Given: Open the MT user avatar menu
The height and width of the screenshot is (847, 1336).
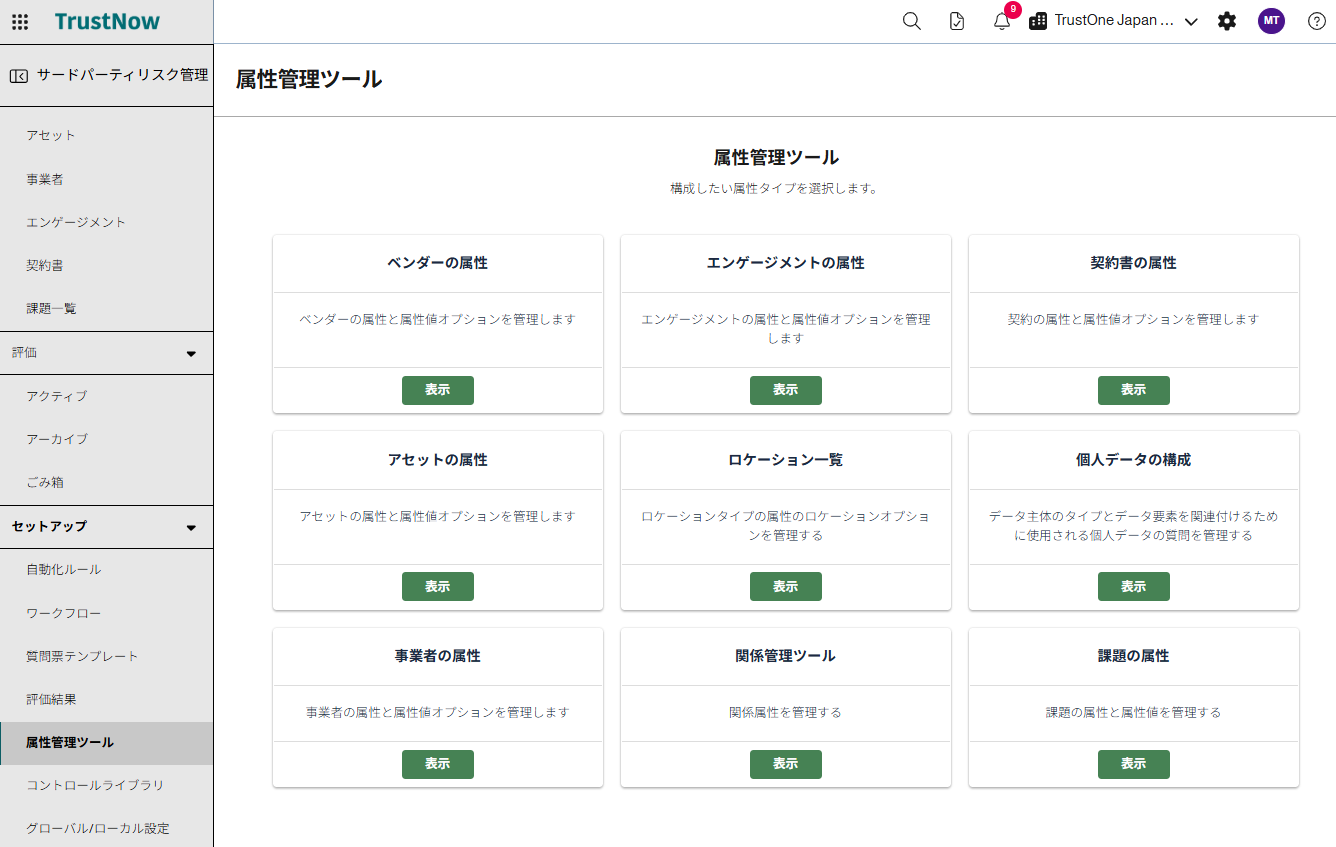Looking at the screenshot, I should [1271, 21].
